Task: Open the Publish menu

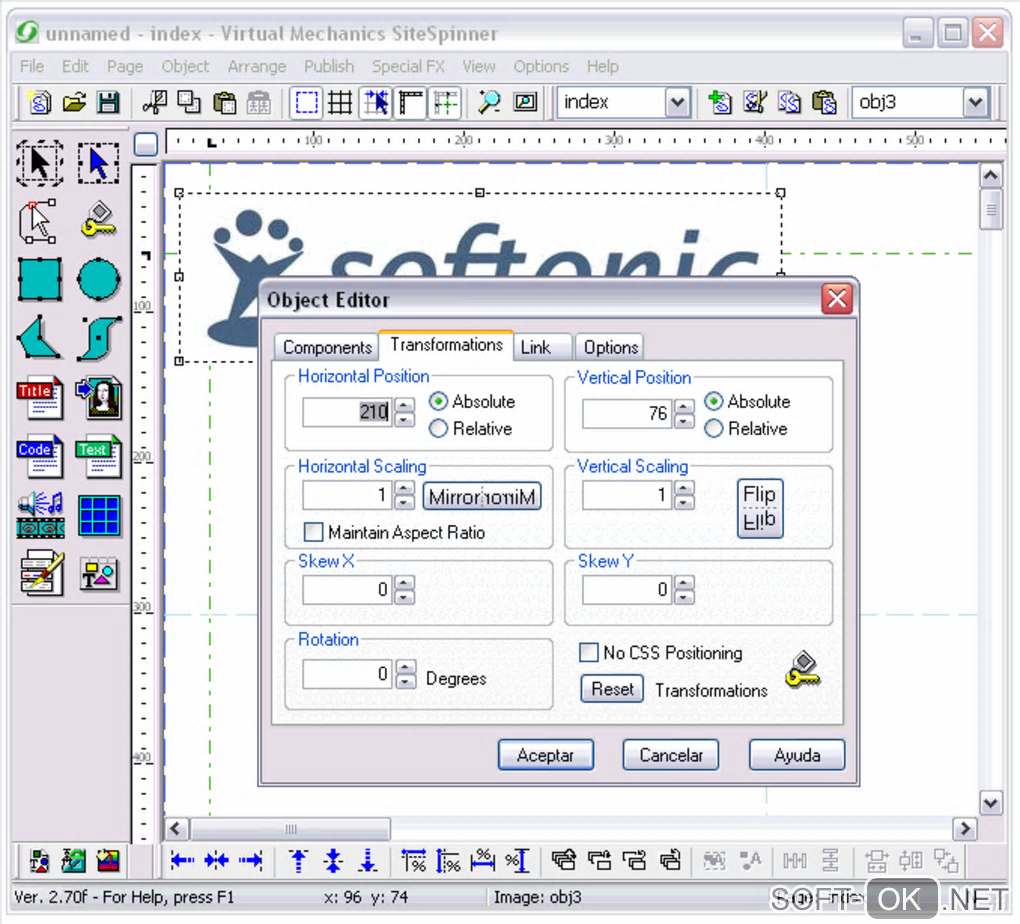Action: [329, 66]
